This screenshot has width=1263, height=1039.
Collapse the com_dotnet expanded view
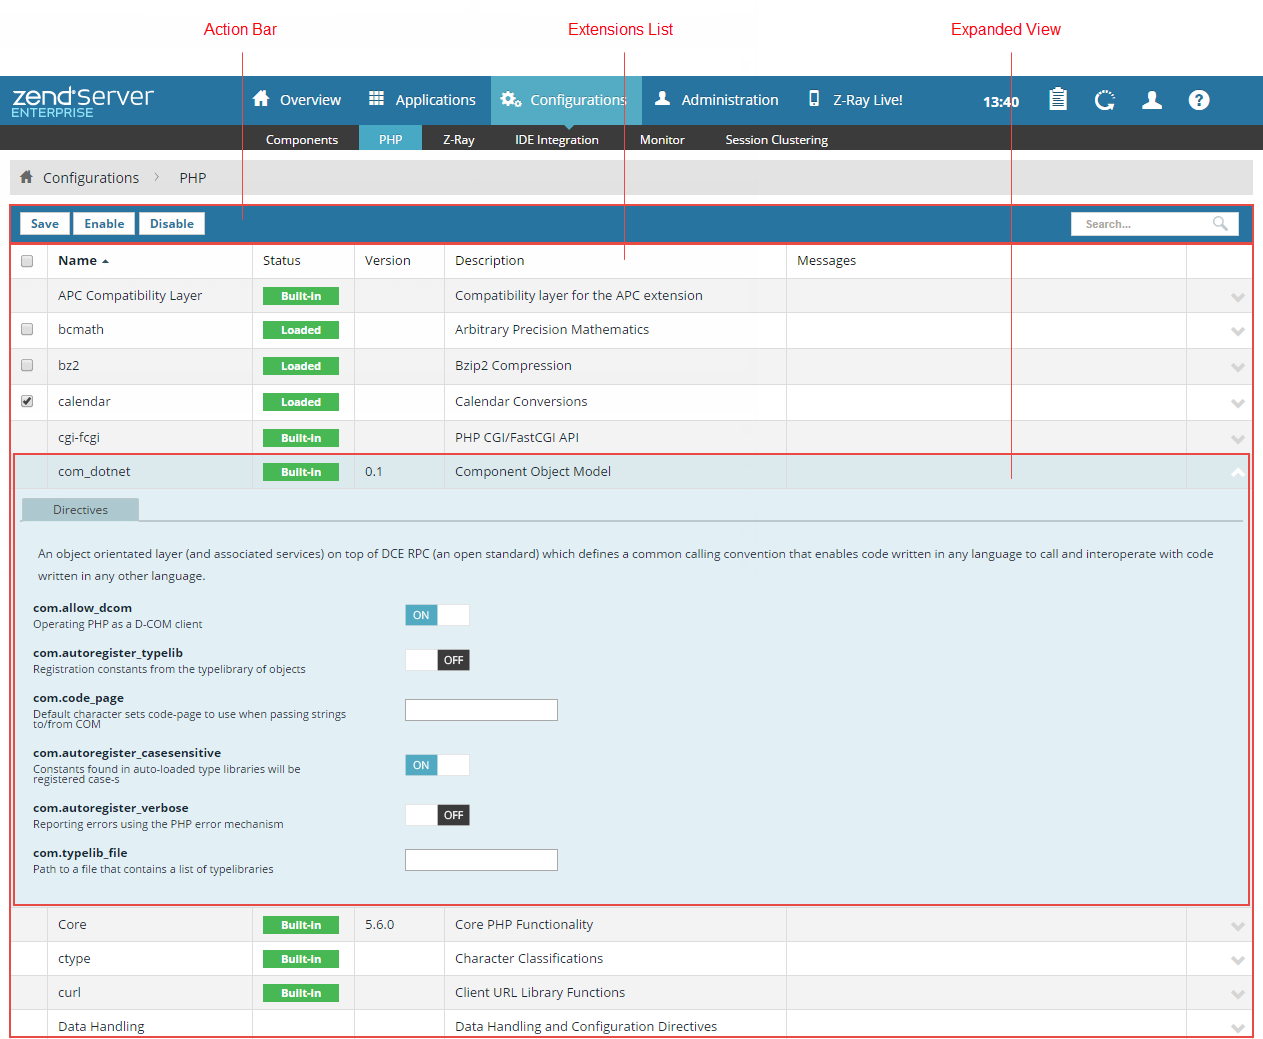(1237, 472)
